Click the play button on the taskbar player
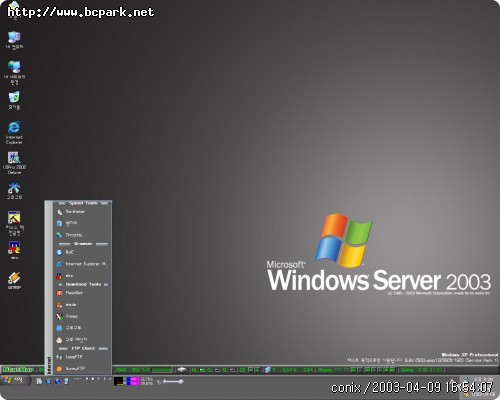 coord(87,379)
